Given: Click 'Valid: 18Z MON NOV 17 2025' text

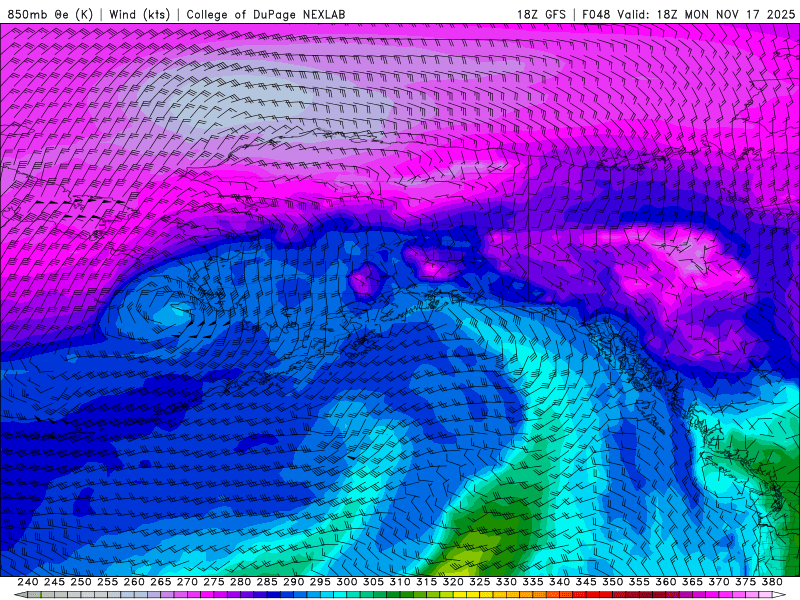Looking at the screenshot, I should coord(706,14).
